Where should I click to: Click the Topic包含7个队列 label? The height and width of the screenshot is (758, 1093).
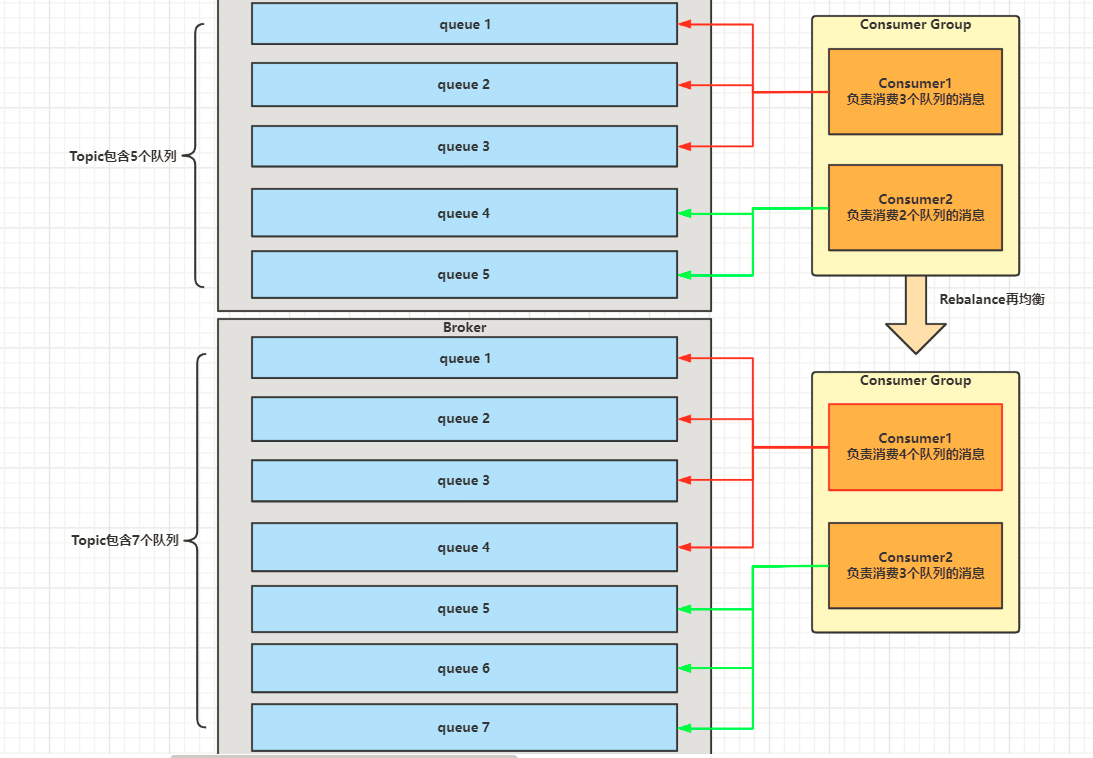pos(125,540)
